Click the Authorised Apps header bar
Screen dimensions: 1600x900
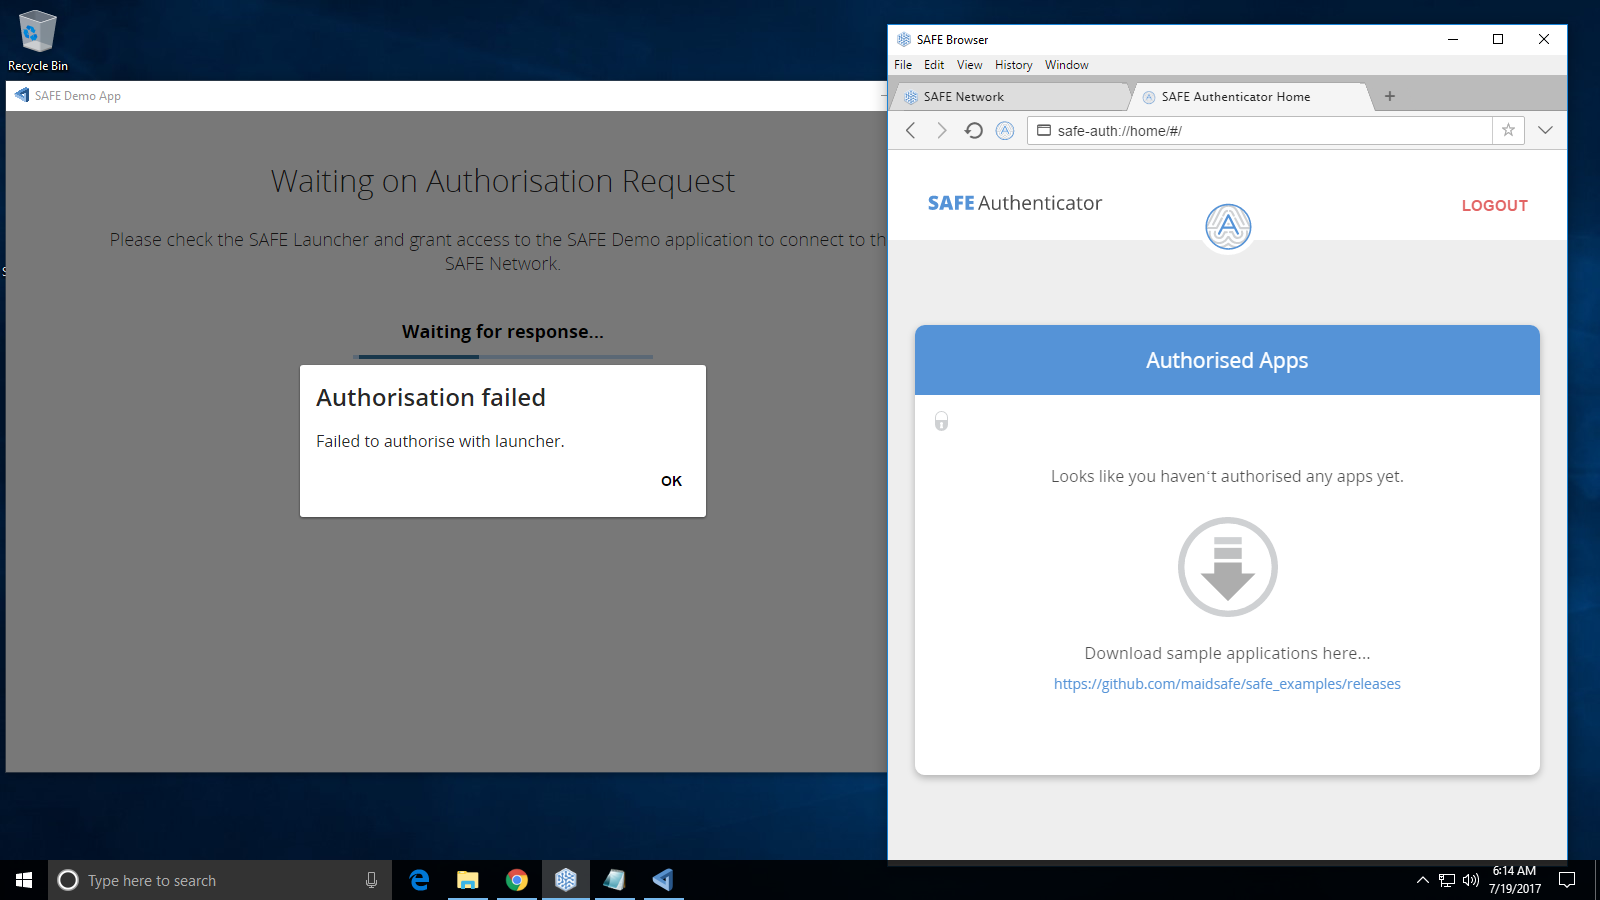pyautogui.click(x=1227, y=360)
